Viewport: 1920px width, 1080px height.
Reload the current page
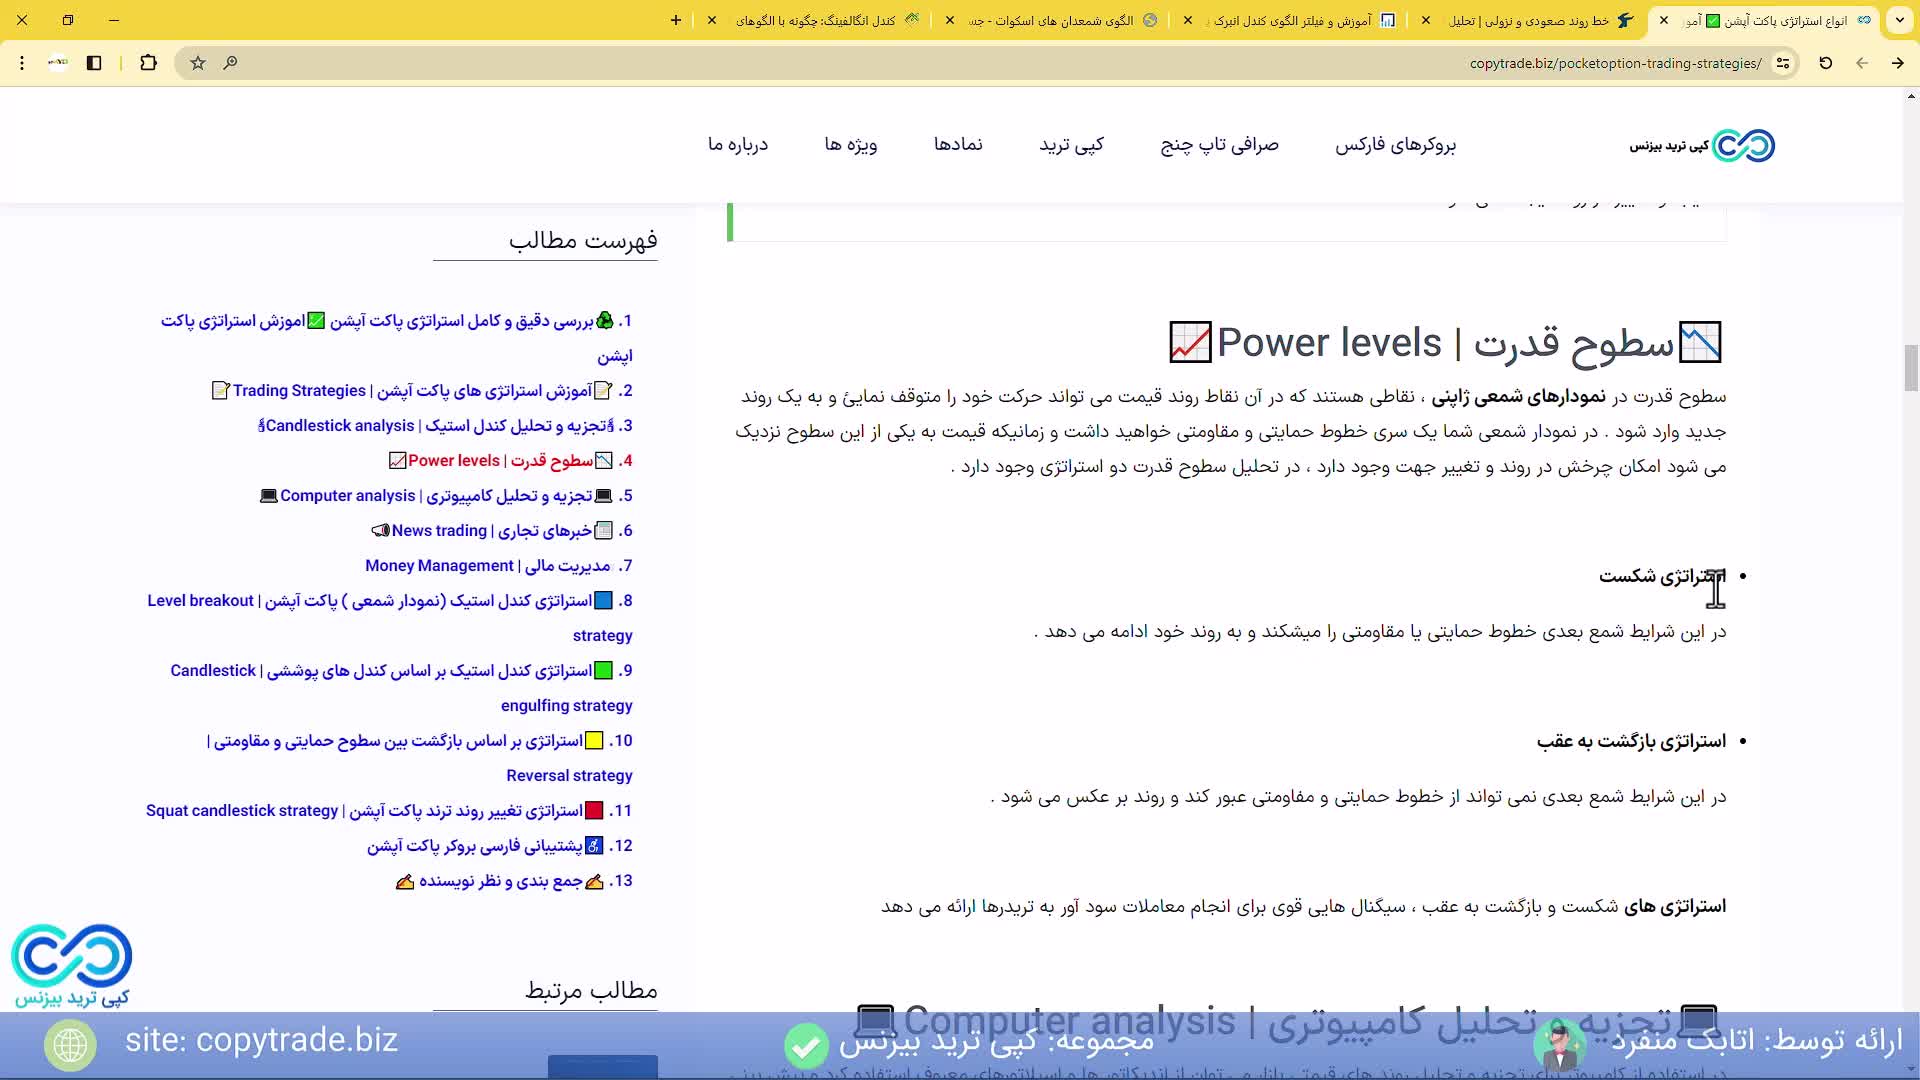point(1825,63)
